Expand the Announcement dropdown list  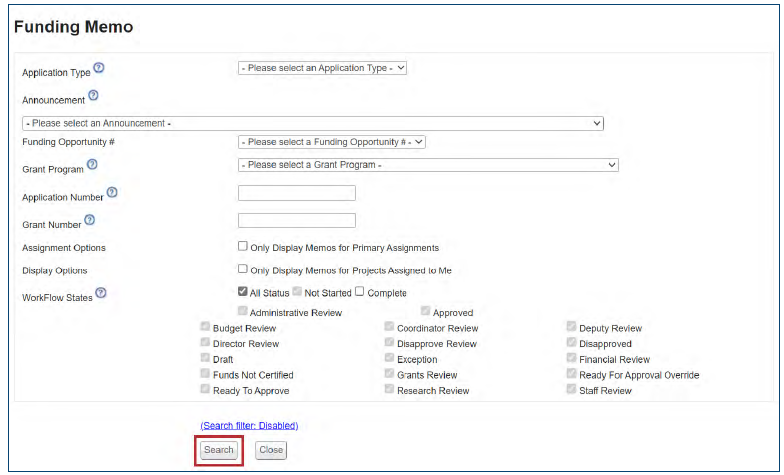coord(313,123)
